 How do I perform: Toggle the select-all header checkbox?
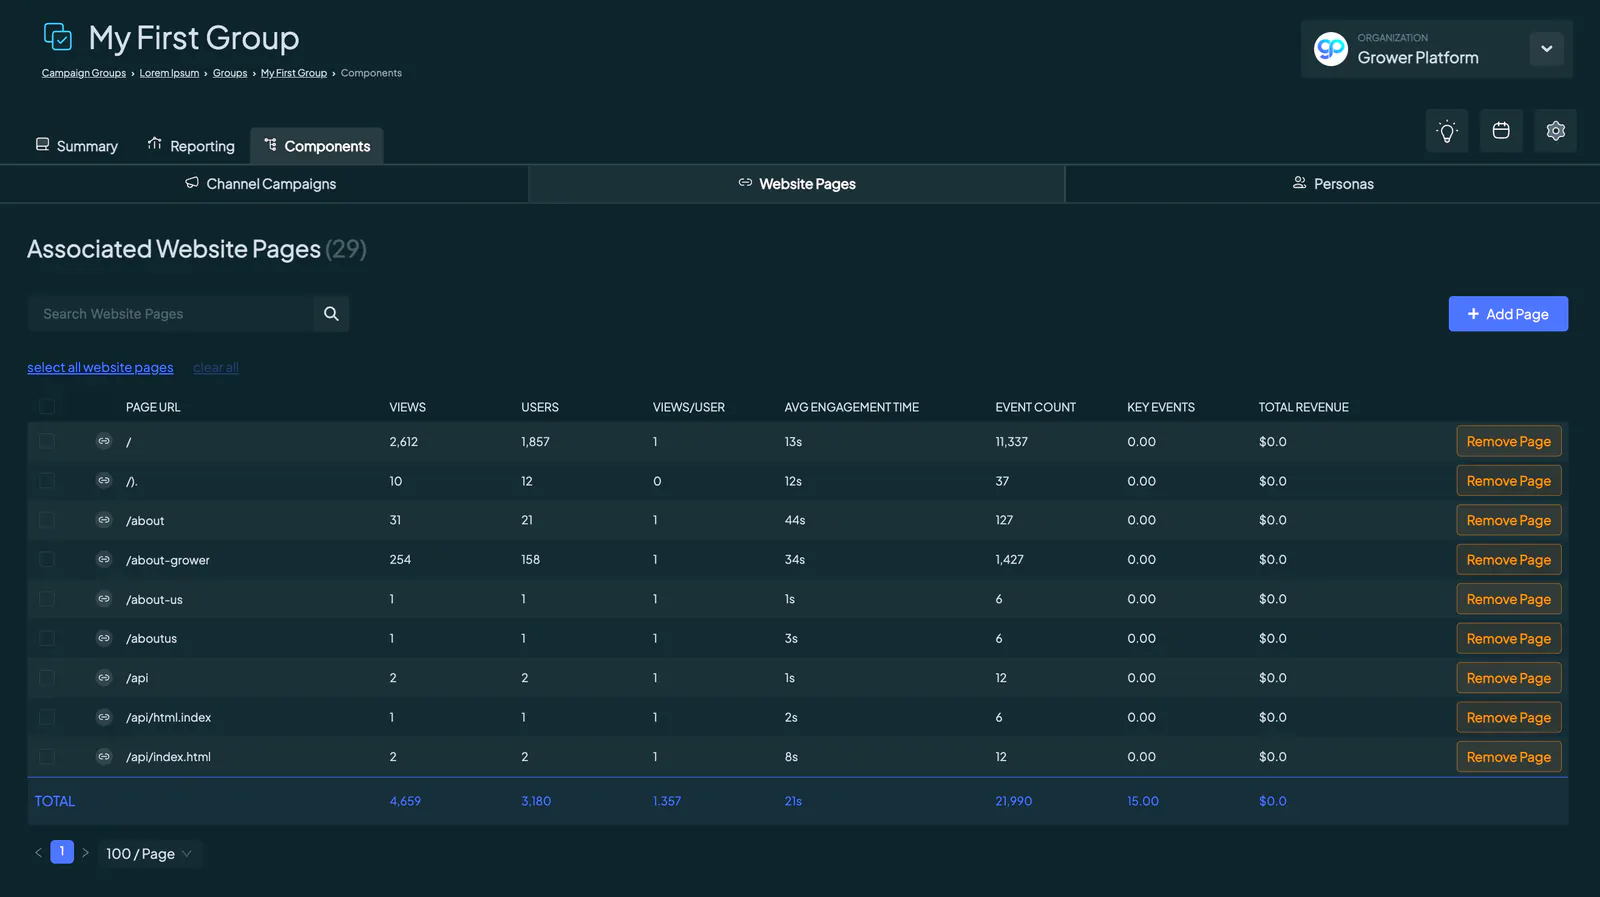47,406
